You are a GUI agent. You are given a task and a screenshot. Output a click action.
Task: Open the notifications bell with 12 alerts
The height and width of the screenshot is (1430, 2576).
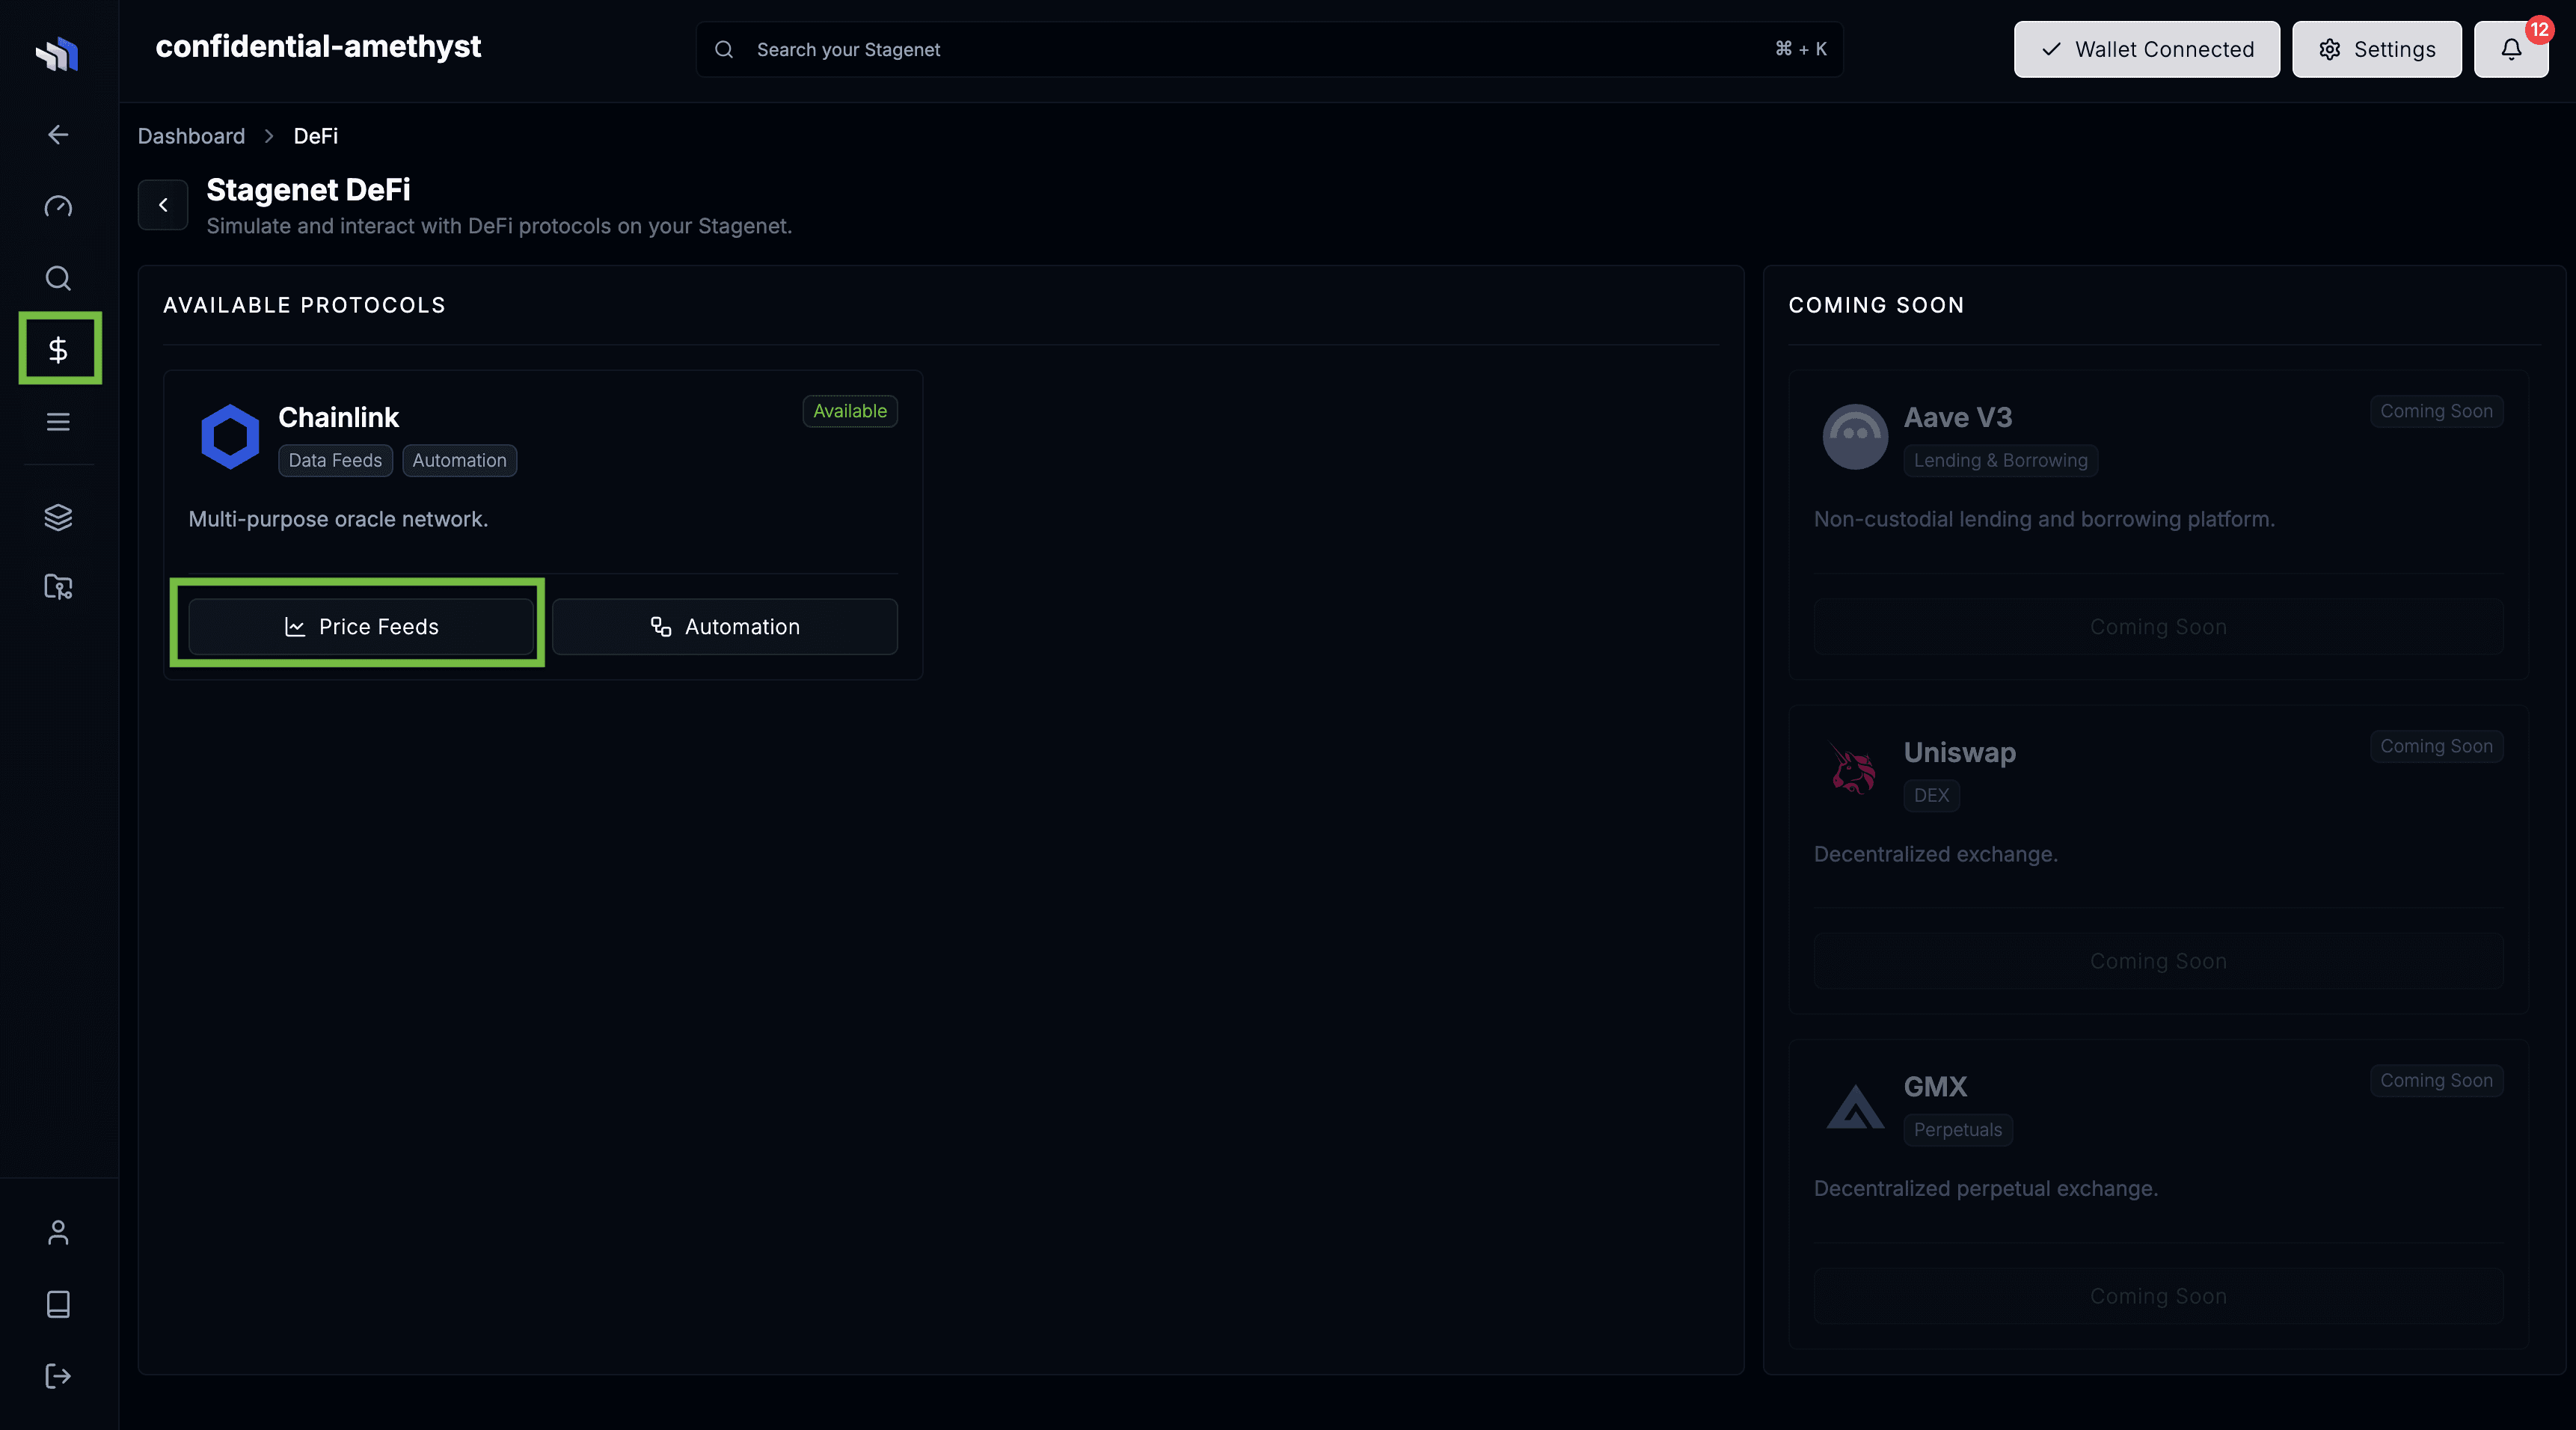(2511, 49)
